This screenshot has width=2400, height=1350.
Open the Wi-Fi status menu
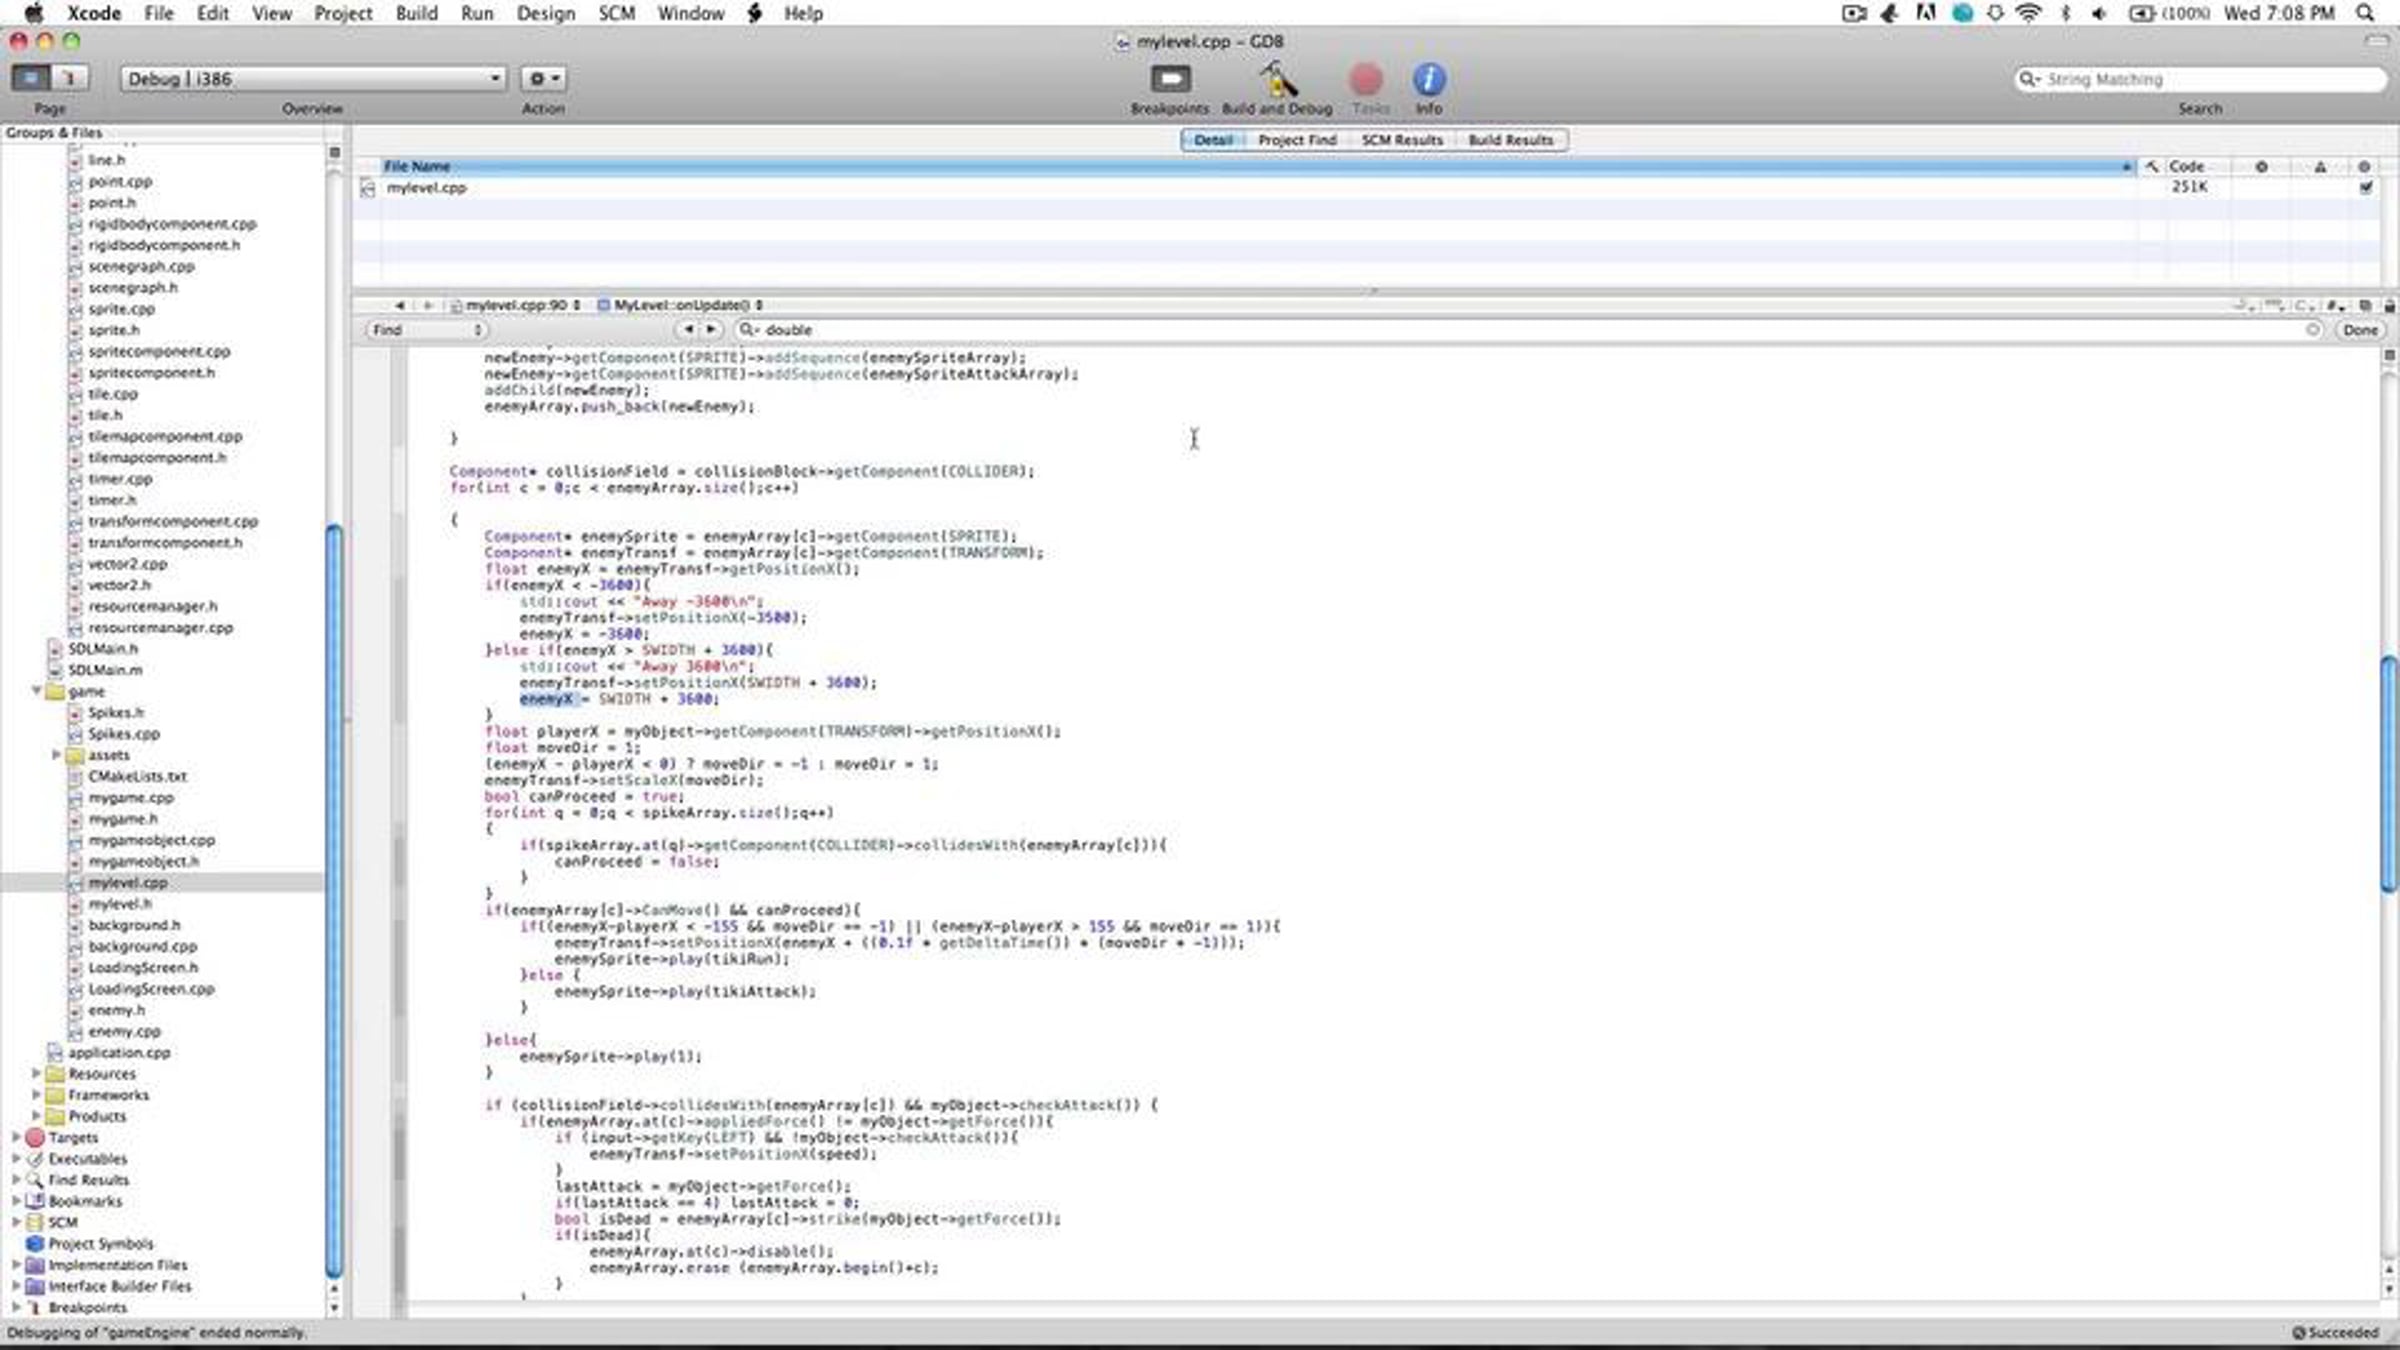(x=2029, y=13)
